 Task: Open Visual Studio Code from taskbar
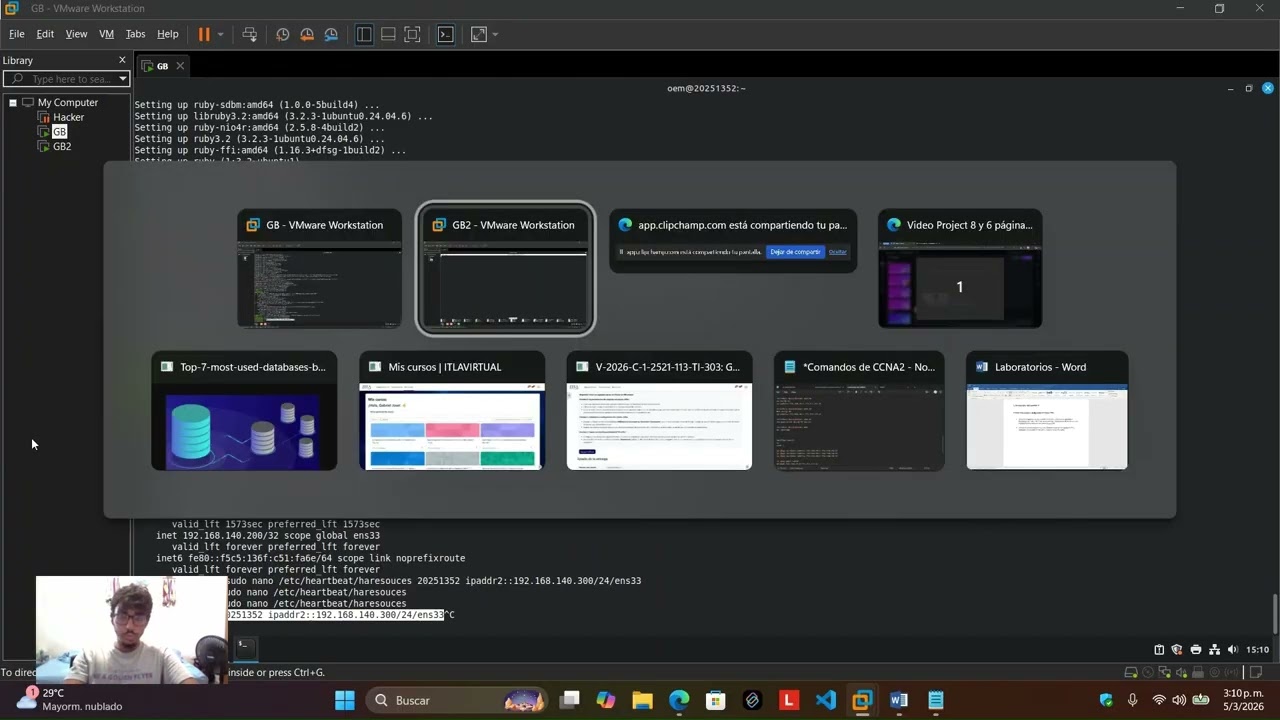(x=826, y=700)
